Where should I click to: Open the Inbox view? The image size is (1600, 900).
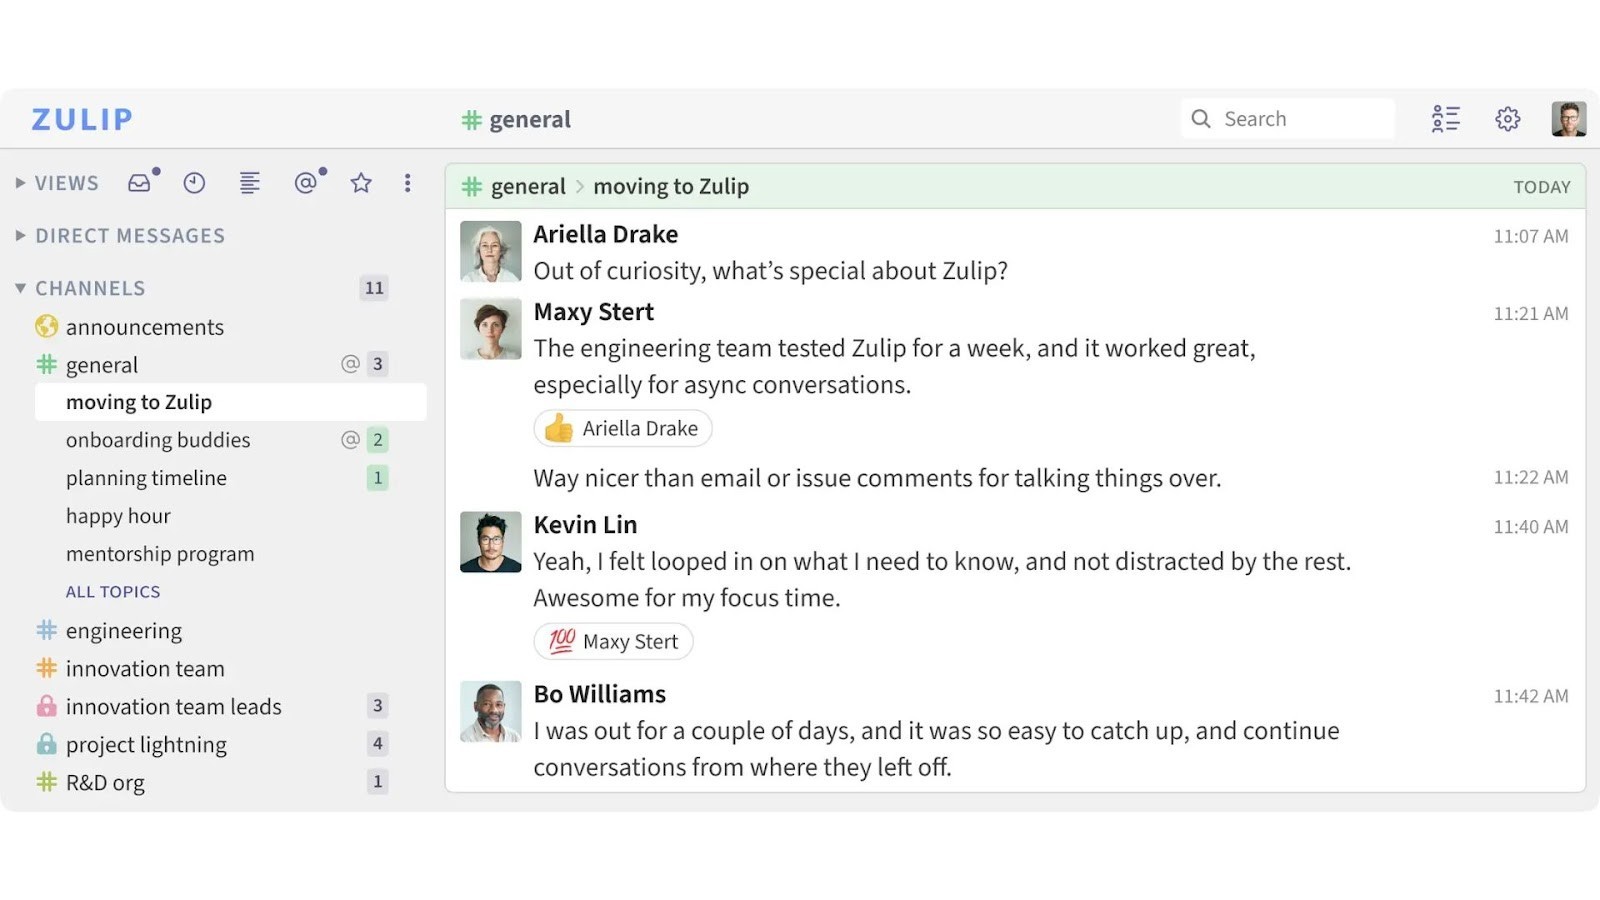tap(138, 182)
